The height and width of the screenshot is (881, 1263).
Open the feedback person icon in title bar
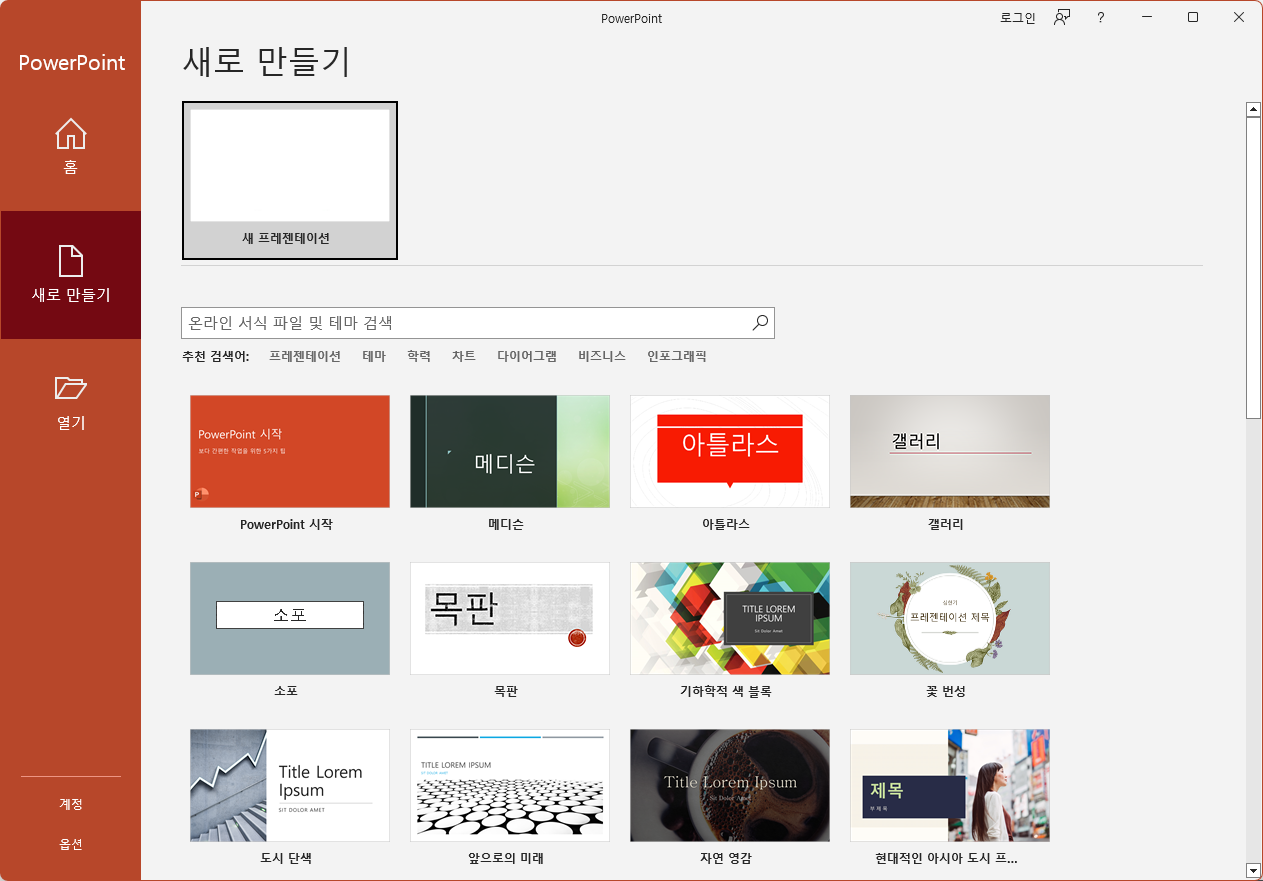[x=1062, y=18]
